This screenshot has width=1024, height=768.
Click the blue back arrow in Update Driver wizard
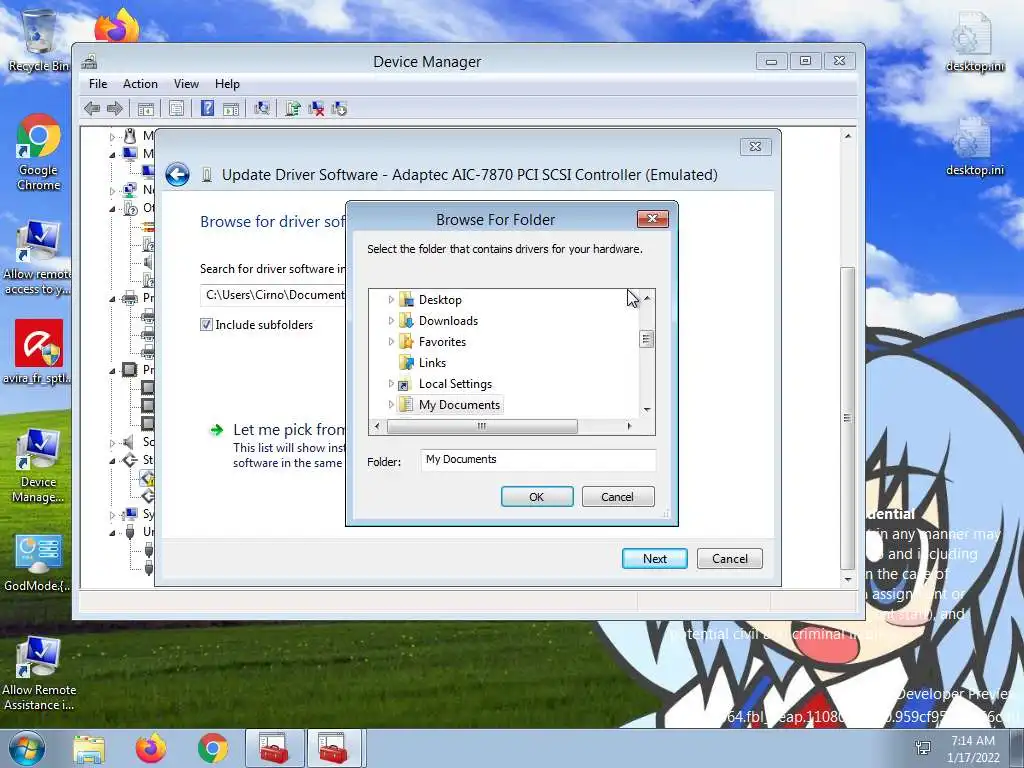pyautogui.click(x=177, y=175)
